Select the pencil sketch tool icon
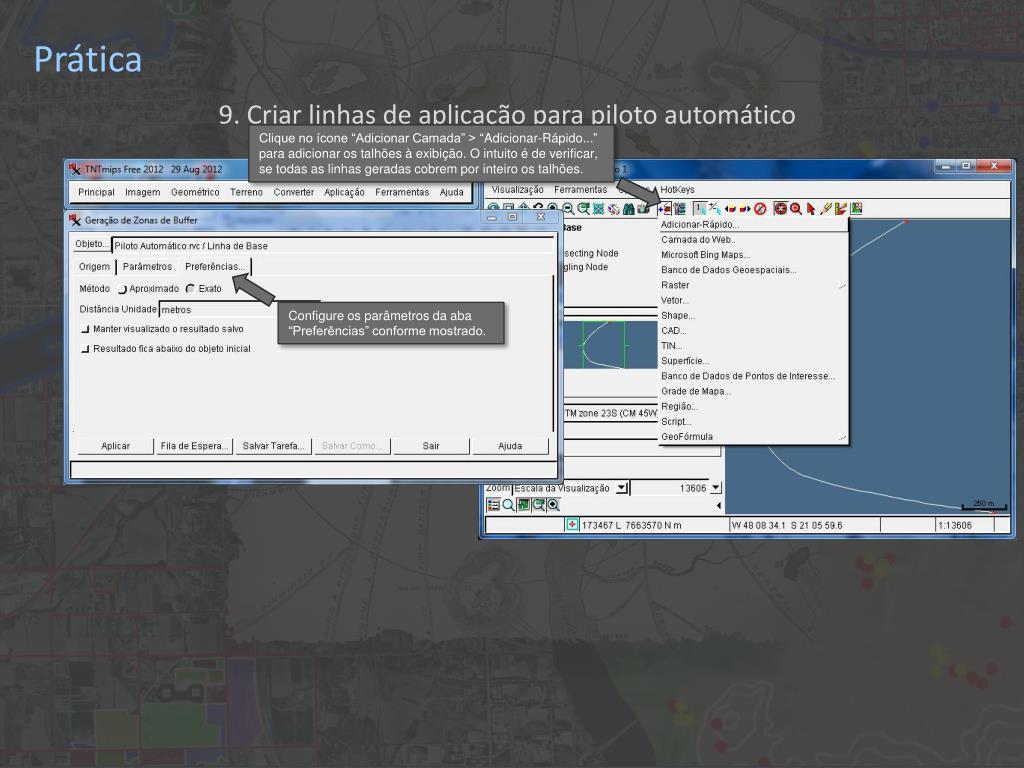 pyautogui.click(x=826, y=209)
